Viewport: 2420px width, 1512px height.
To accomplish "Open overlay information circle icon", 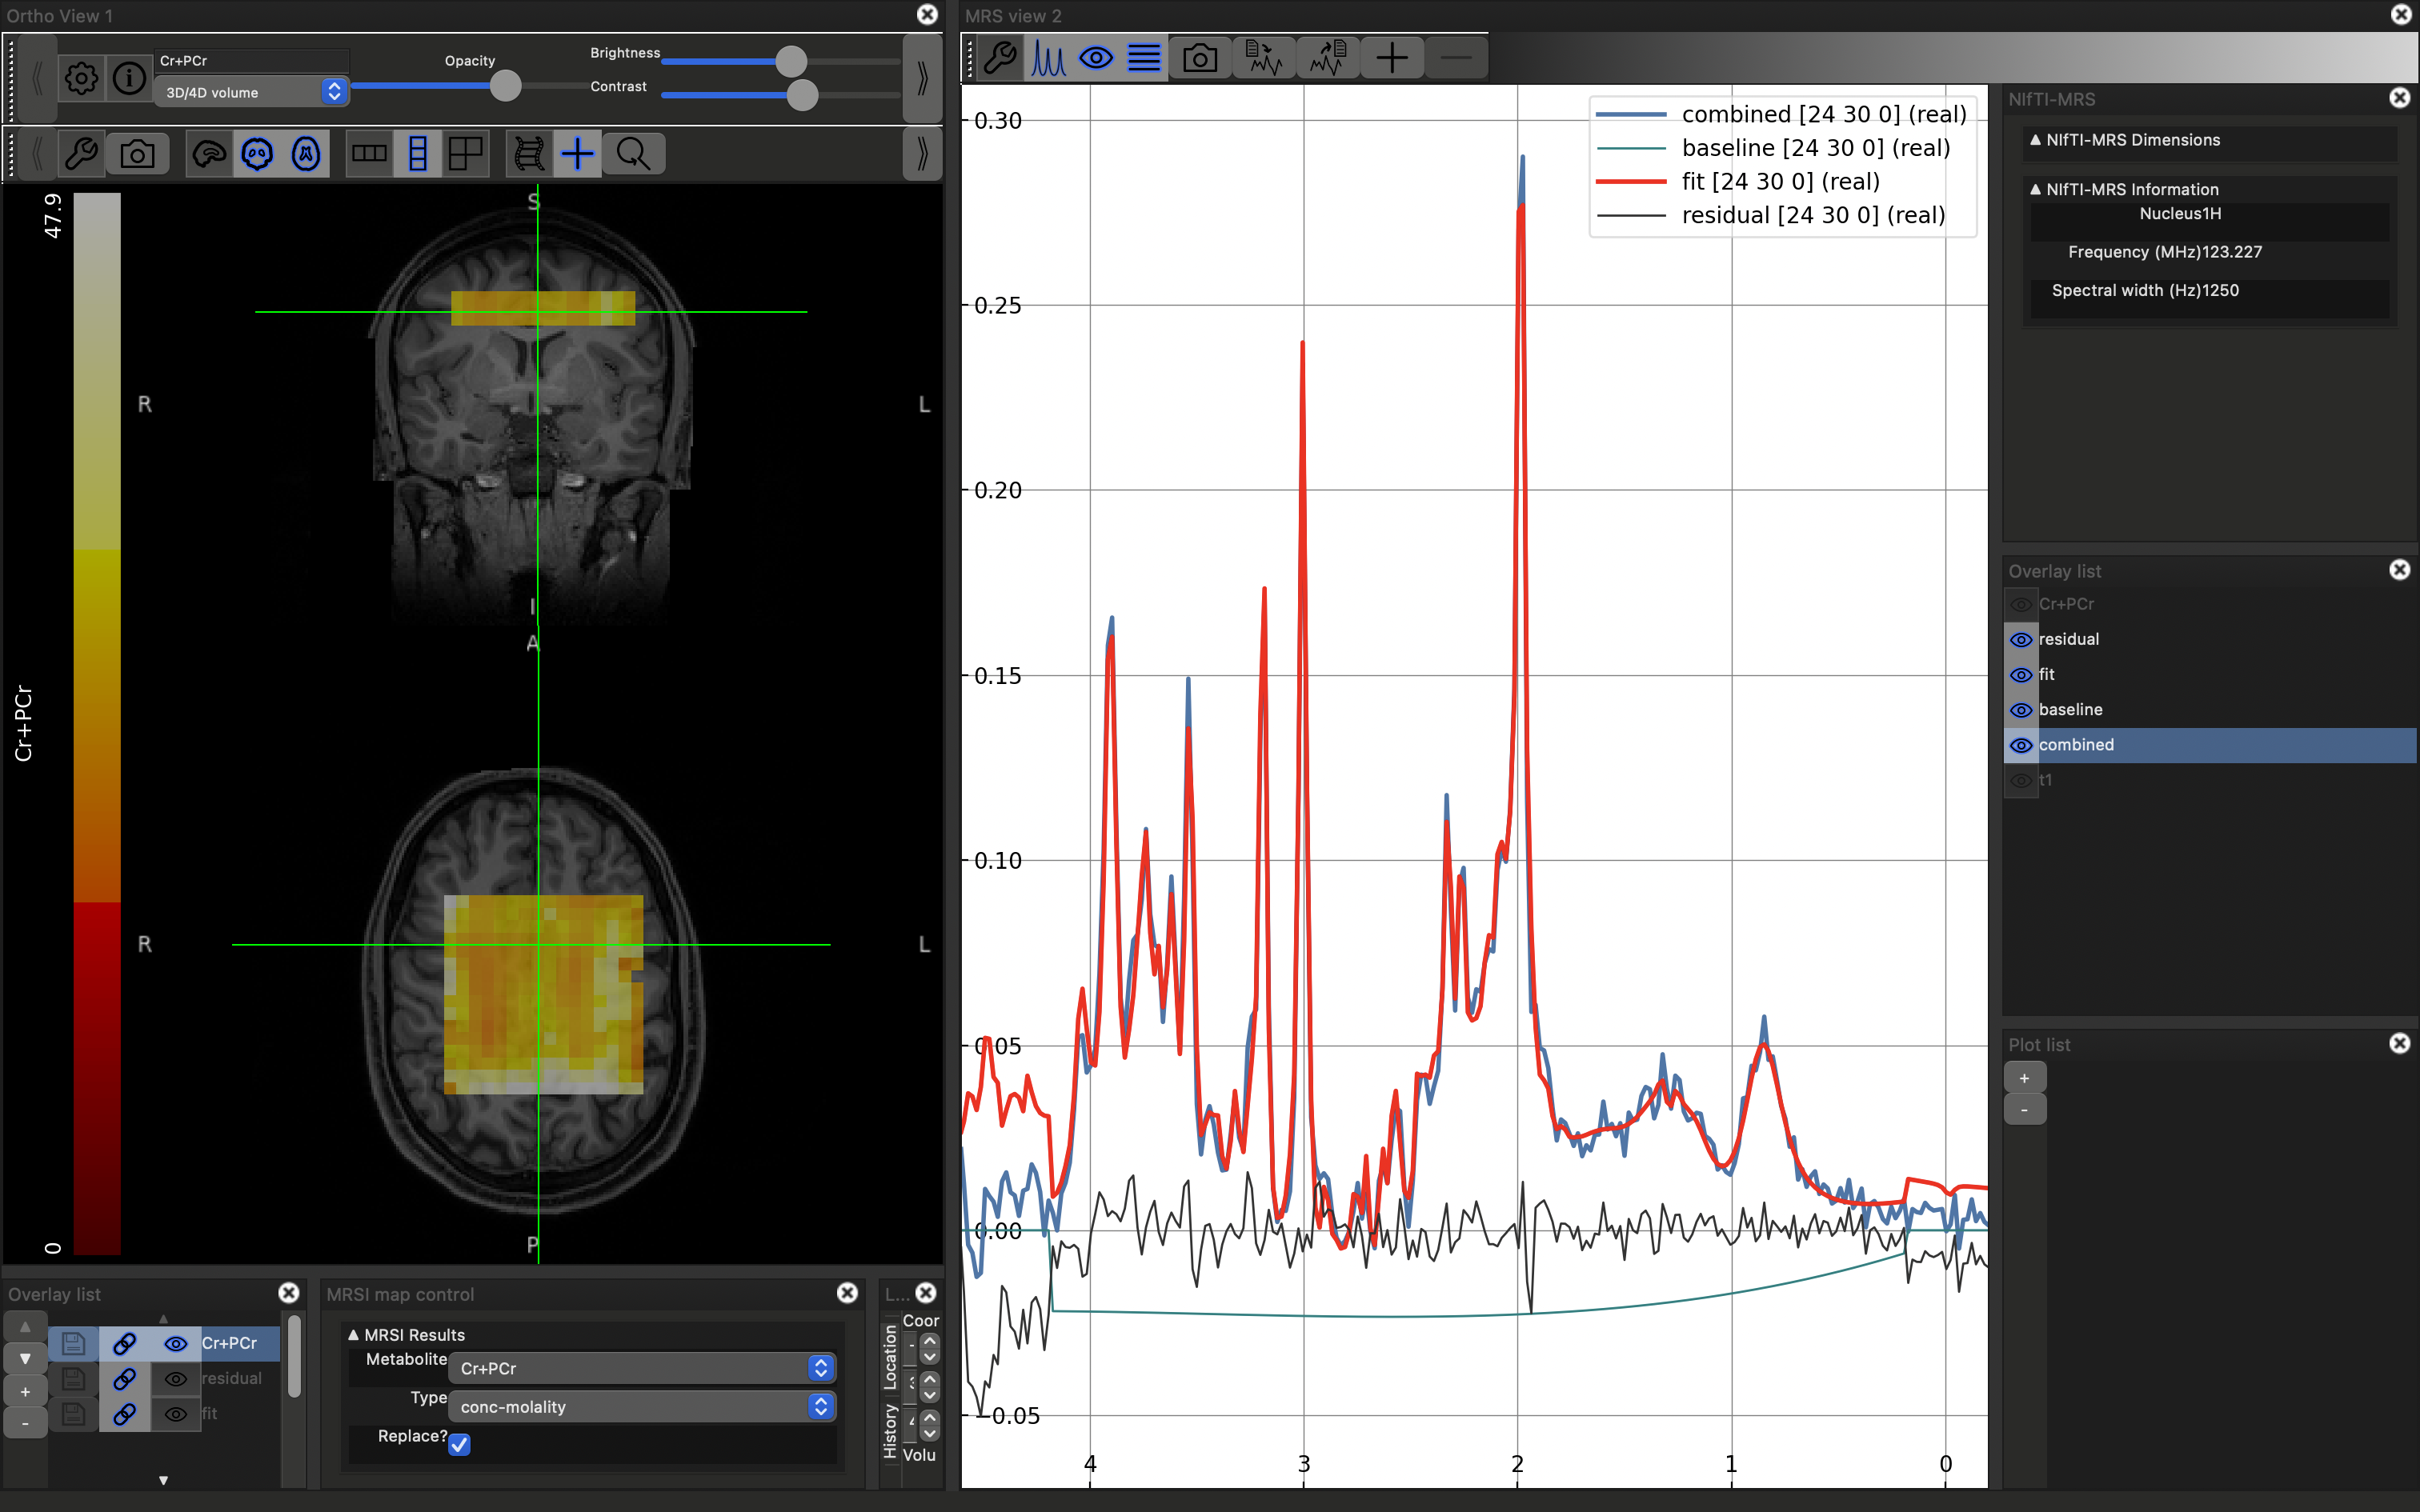I will pyautogui.click(x=129, y=78).
